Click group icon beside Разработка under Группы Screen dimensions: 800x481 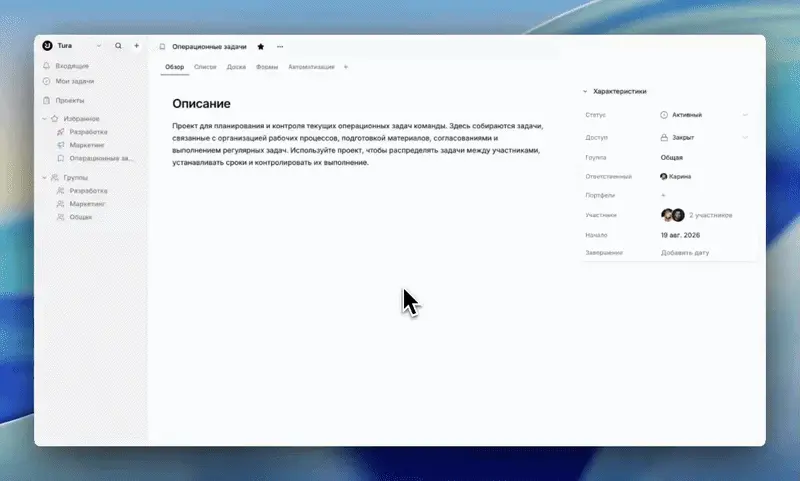point(60,191)
